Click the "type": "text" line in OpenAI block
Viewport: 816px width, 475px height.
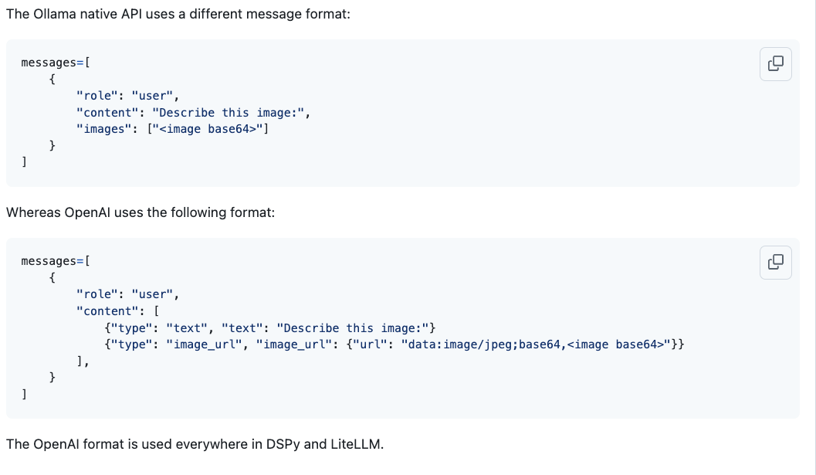[269, 328]
